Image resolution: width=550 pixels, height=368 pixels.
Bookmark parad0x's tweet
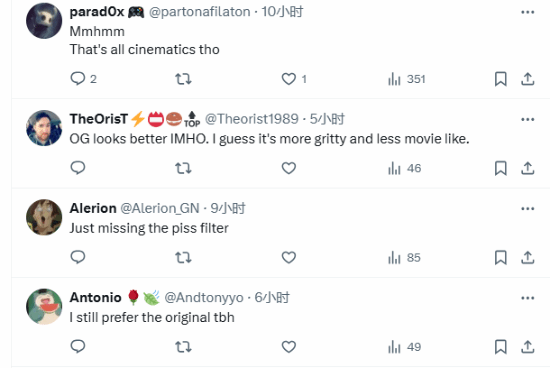click(501, 79)
